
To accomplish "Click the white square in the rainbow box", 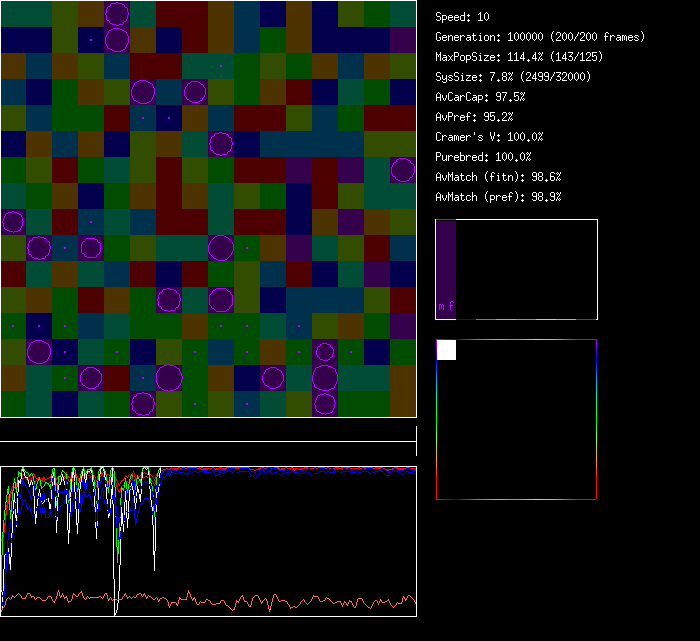I will pyautogui.click(x=446, y=349).
